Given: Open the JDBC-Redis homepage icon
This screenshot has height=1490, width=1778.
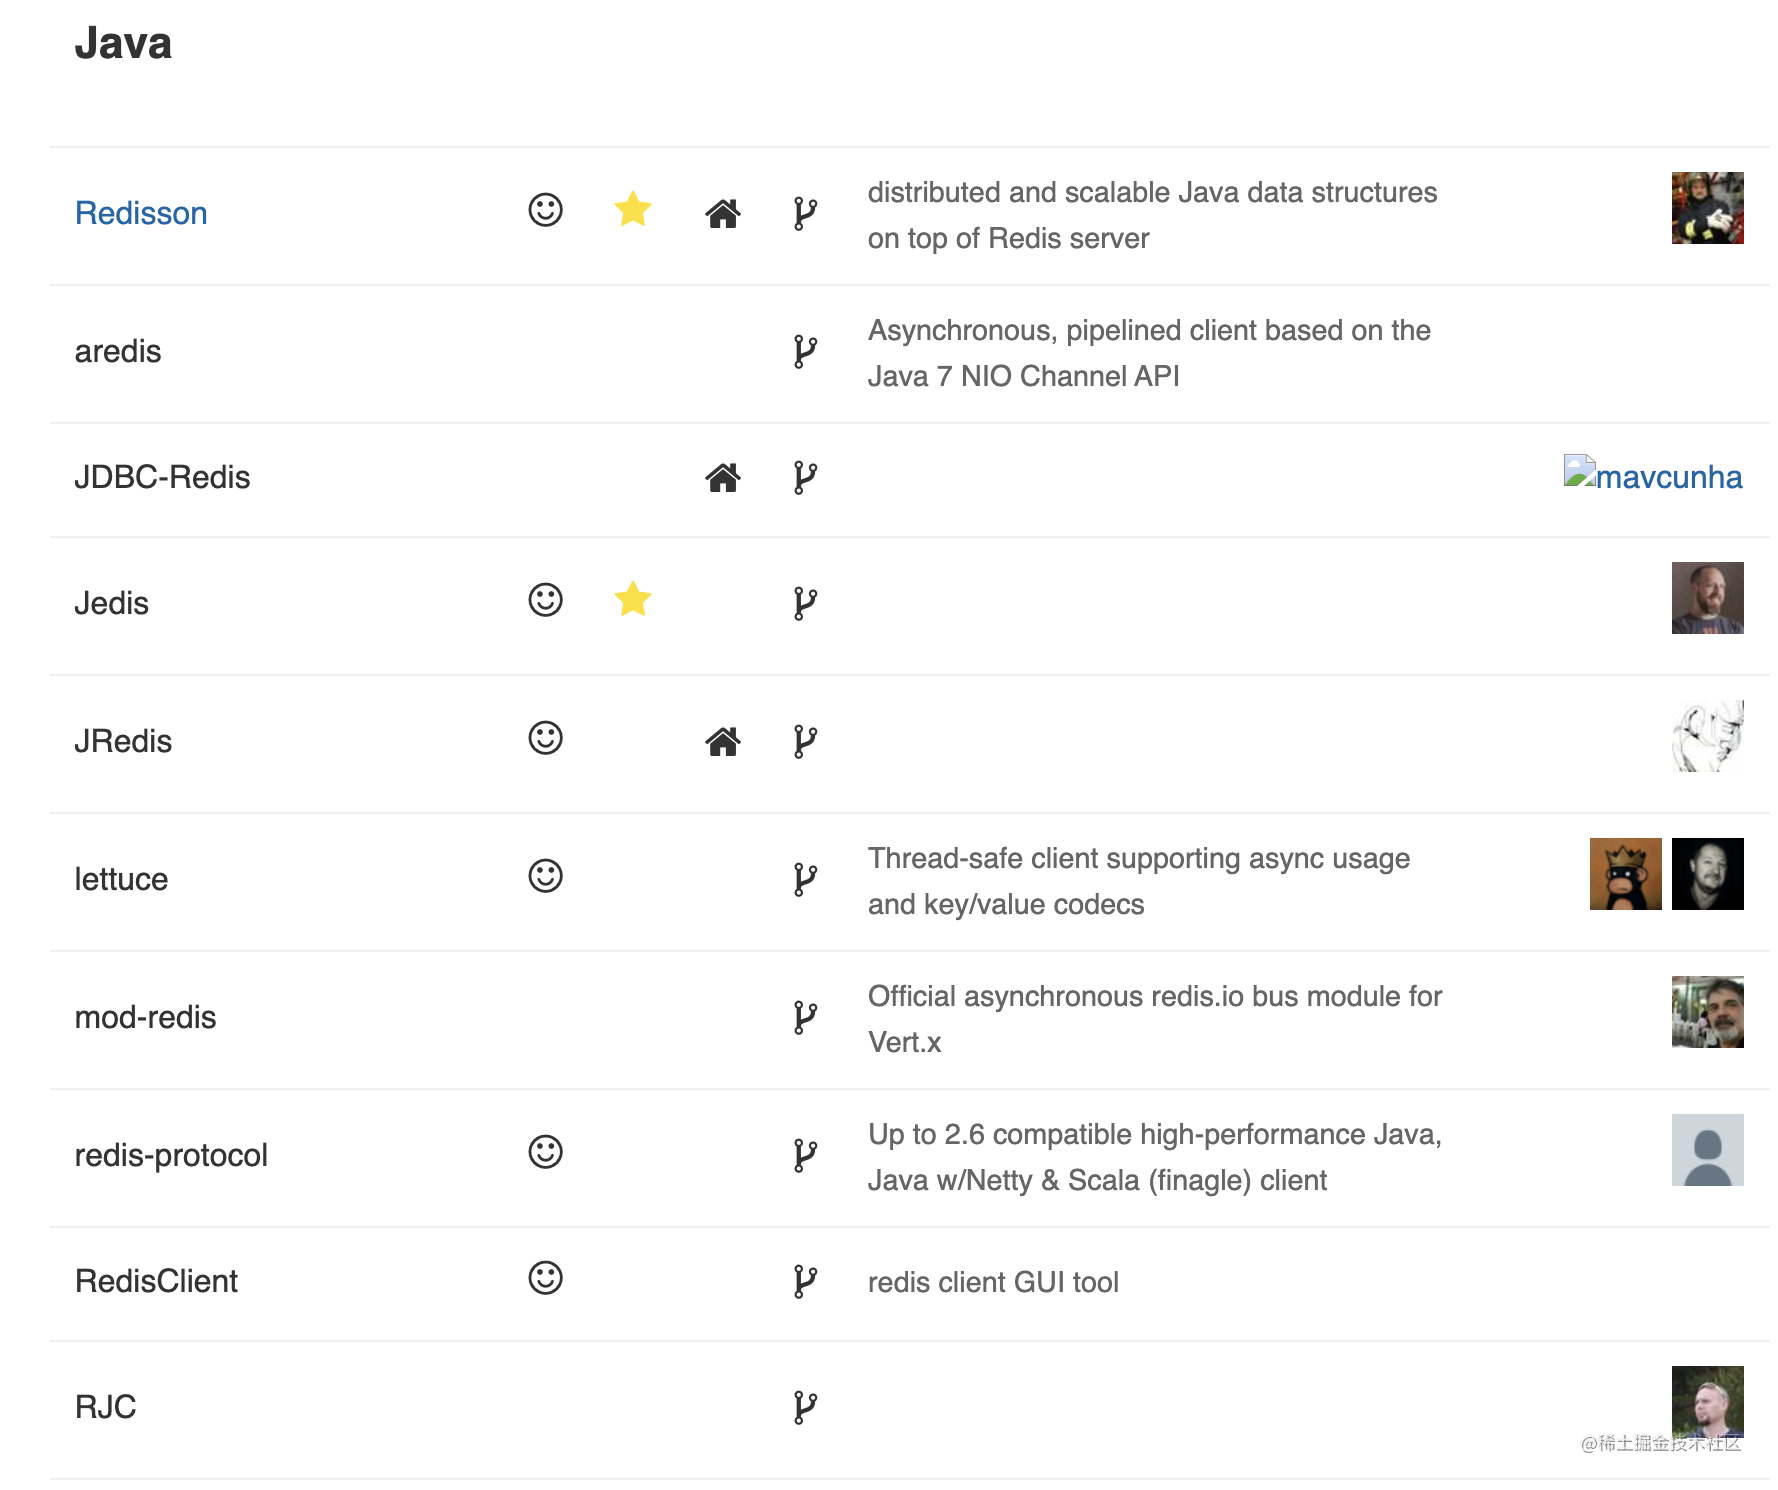Looking at the screenshot, I should [x=722, y=477].
